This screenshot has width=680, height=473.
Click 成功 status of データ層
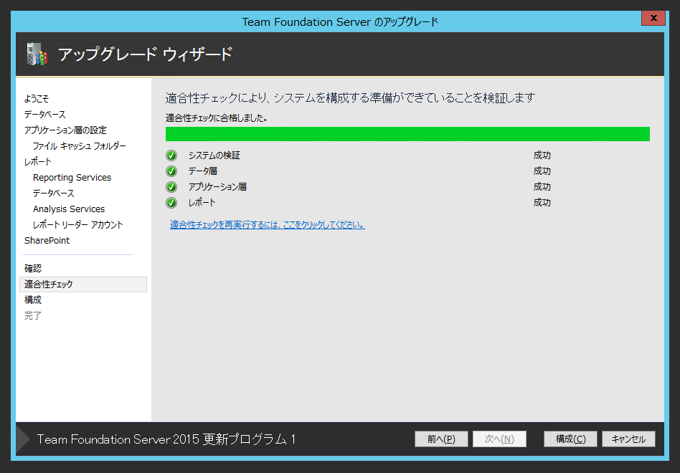pos(542,171)
